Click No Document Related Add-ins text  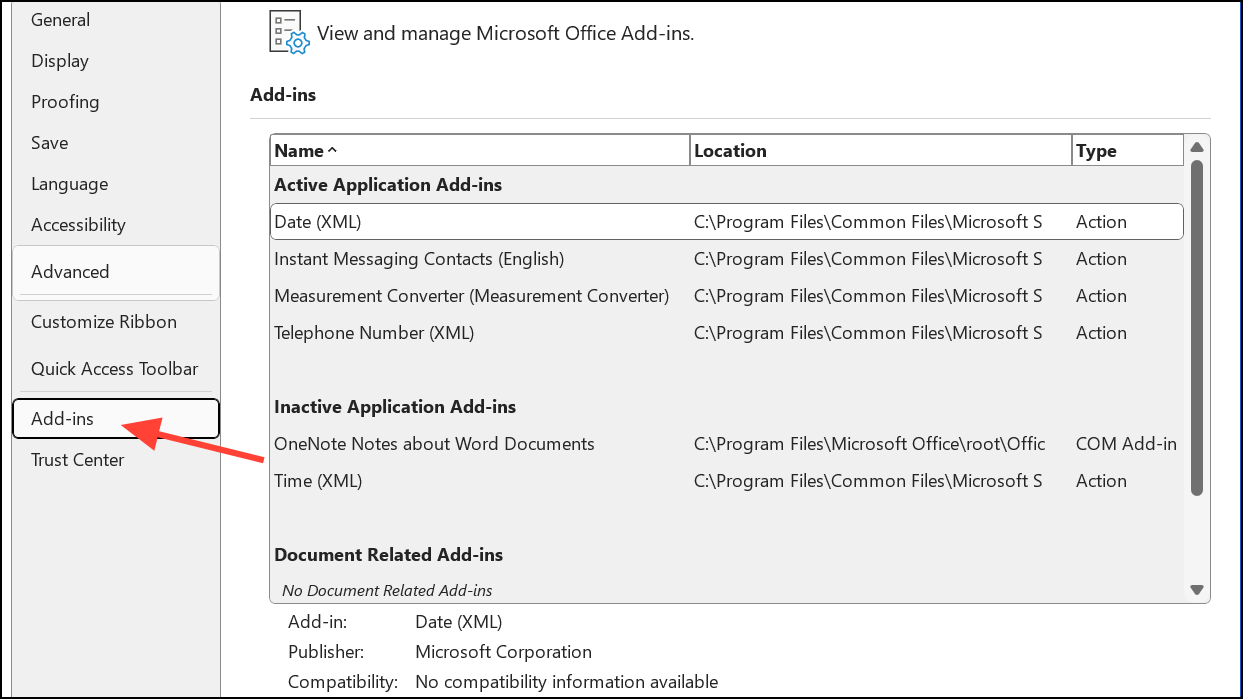pos(387,591)
